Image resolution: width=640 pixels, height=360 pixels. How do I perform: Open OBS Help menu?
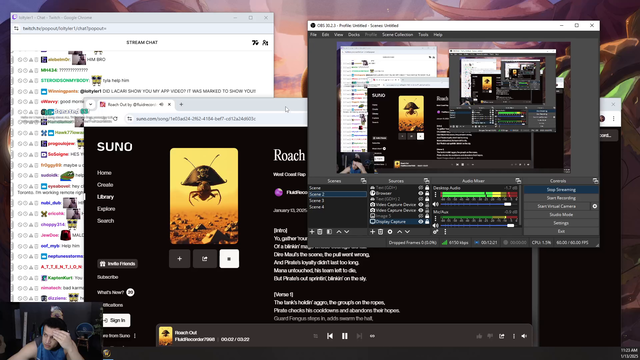[x=438, y=35]
